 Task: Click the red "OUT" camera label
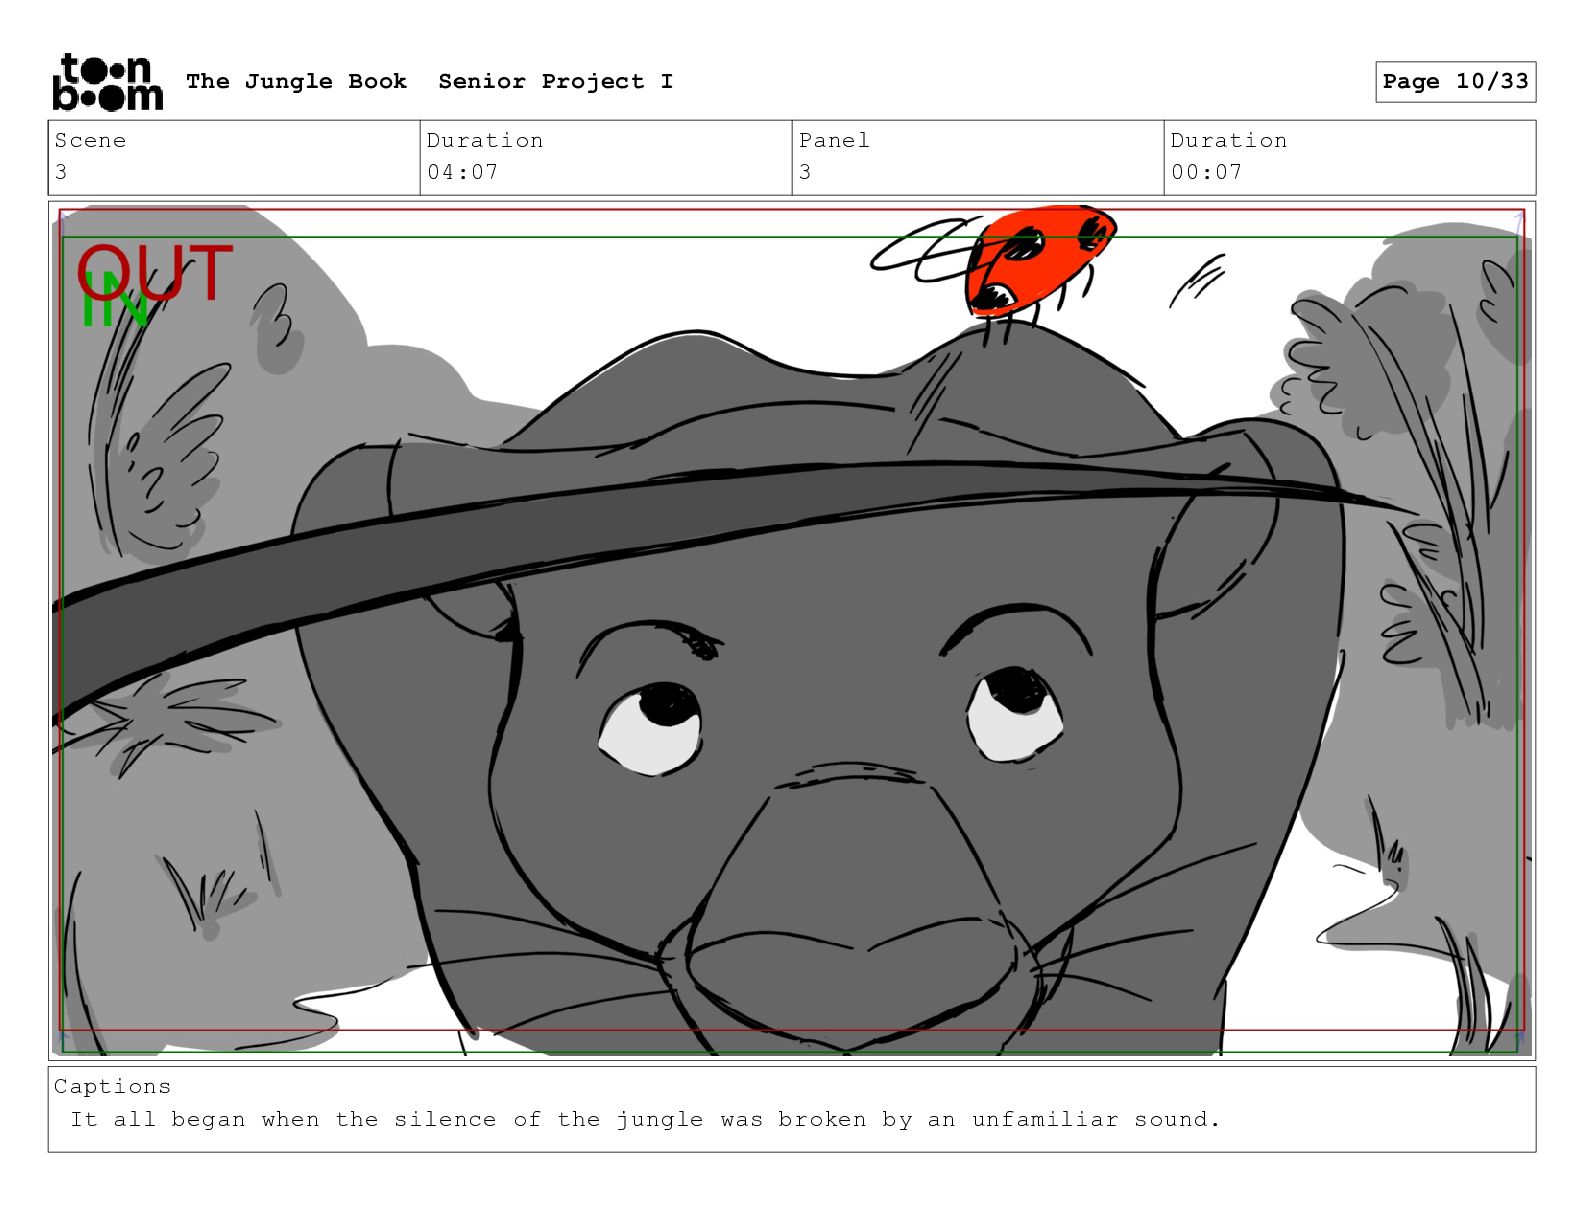click(155, 272)
